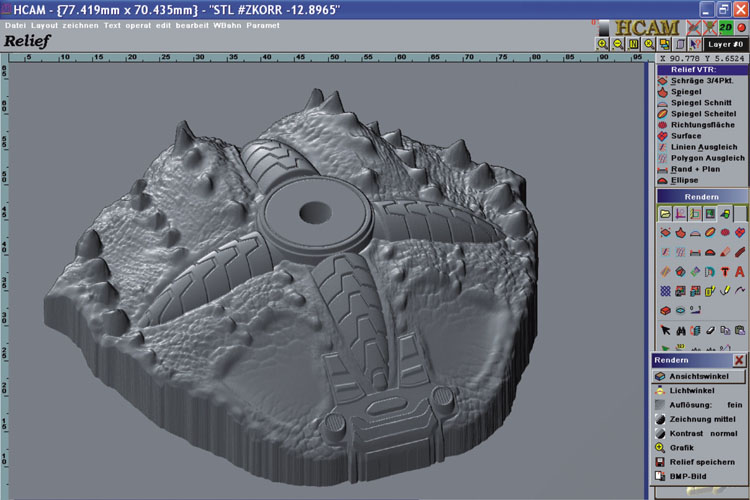
Task: Change the Auflösung: fein setting
Action: coord(699,405)
